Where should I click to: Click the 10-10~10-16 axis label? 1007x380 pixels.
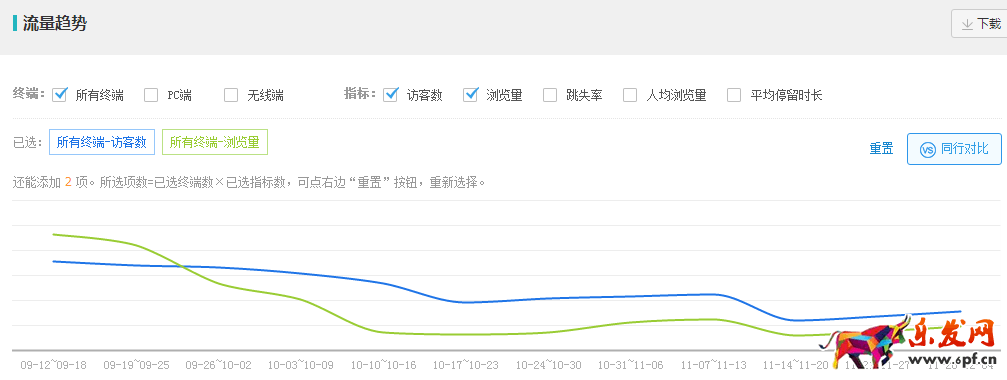[383, 365]
